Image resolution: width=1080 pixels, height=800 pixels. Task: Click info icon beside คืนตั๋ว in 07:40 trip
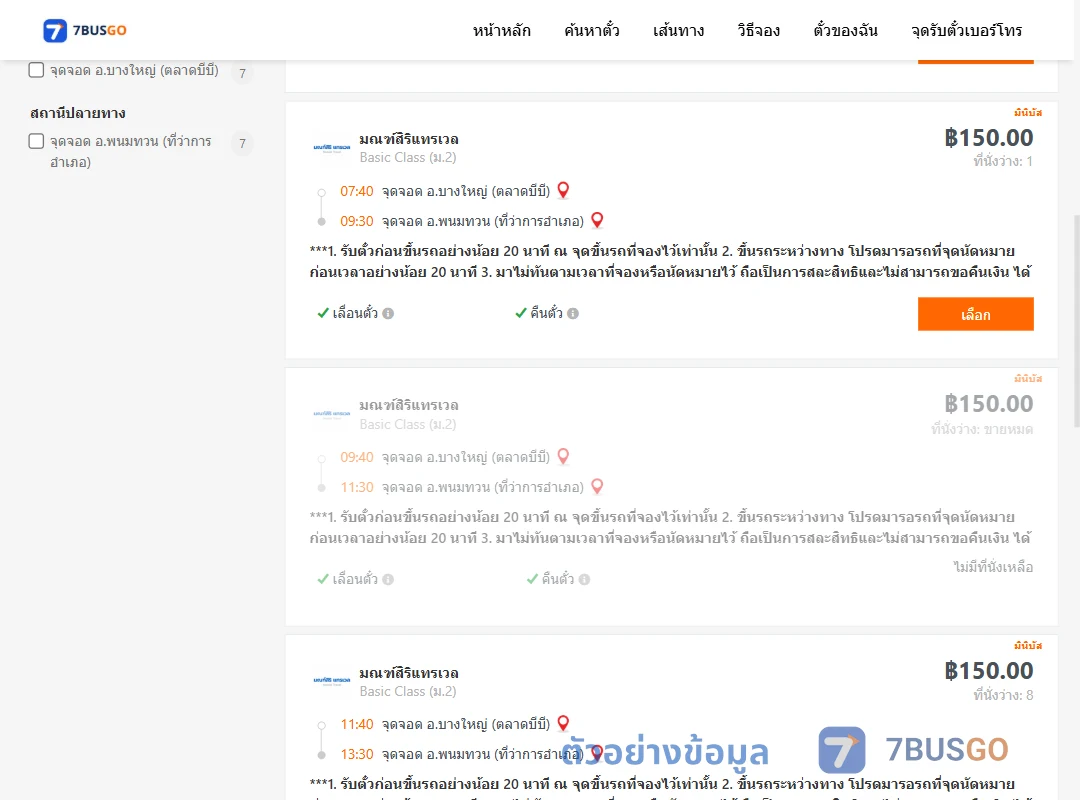(573, 314)
